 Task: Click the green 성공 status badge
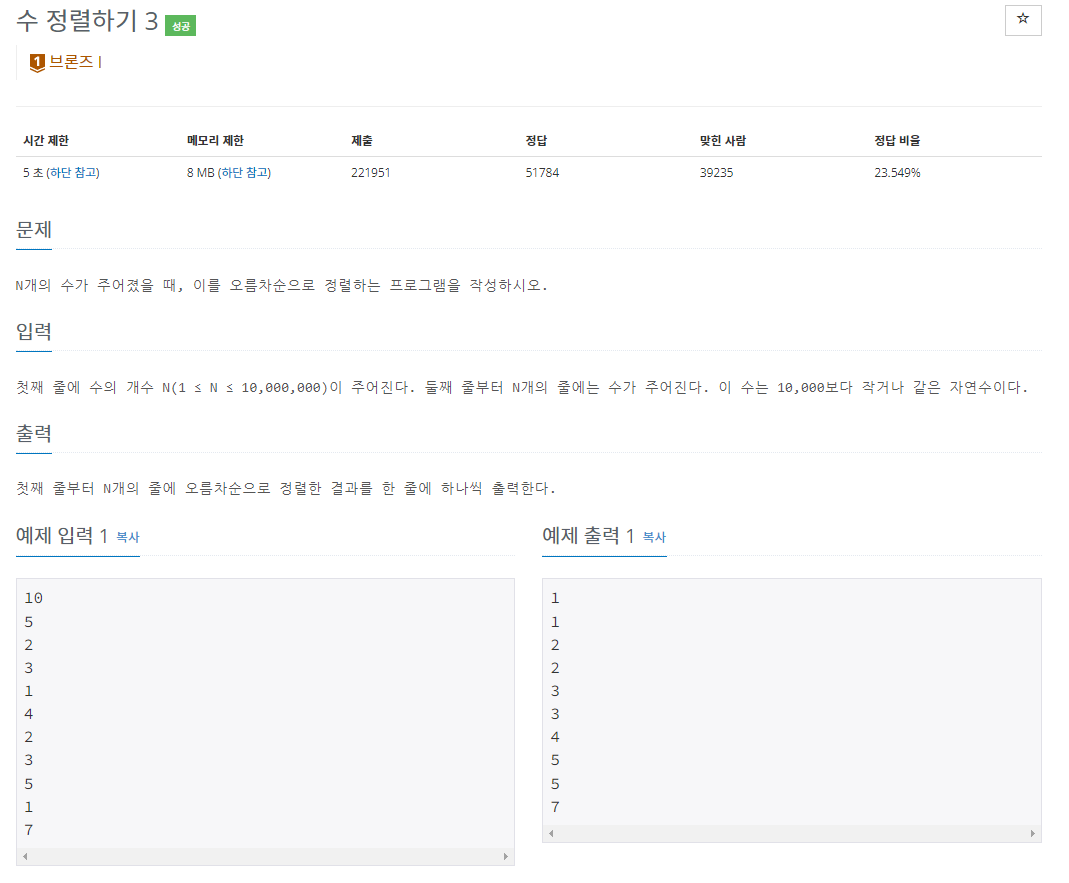pos(178,24)
